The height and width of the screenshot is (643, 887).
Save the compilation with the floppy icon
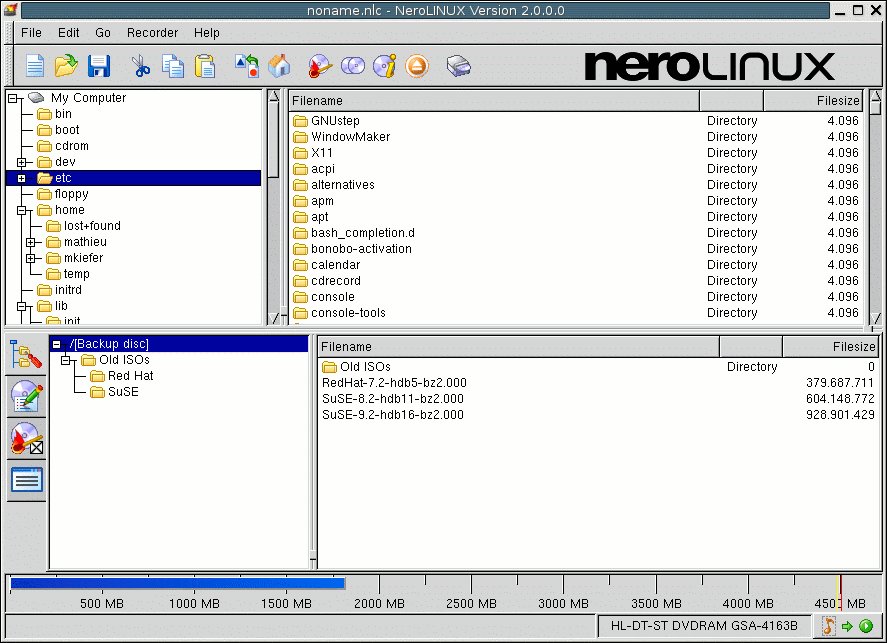(99, 66)
